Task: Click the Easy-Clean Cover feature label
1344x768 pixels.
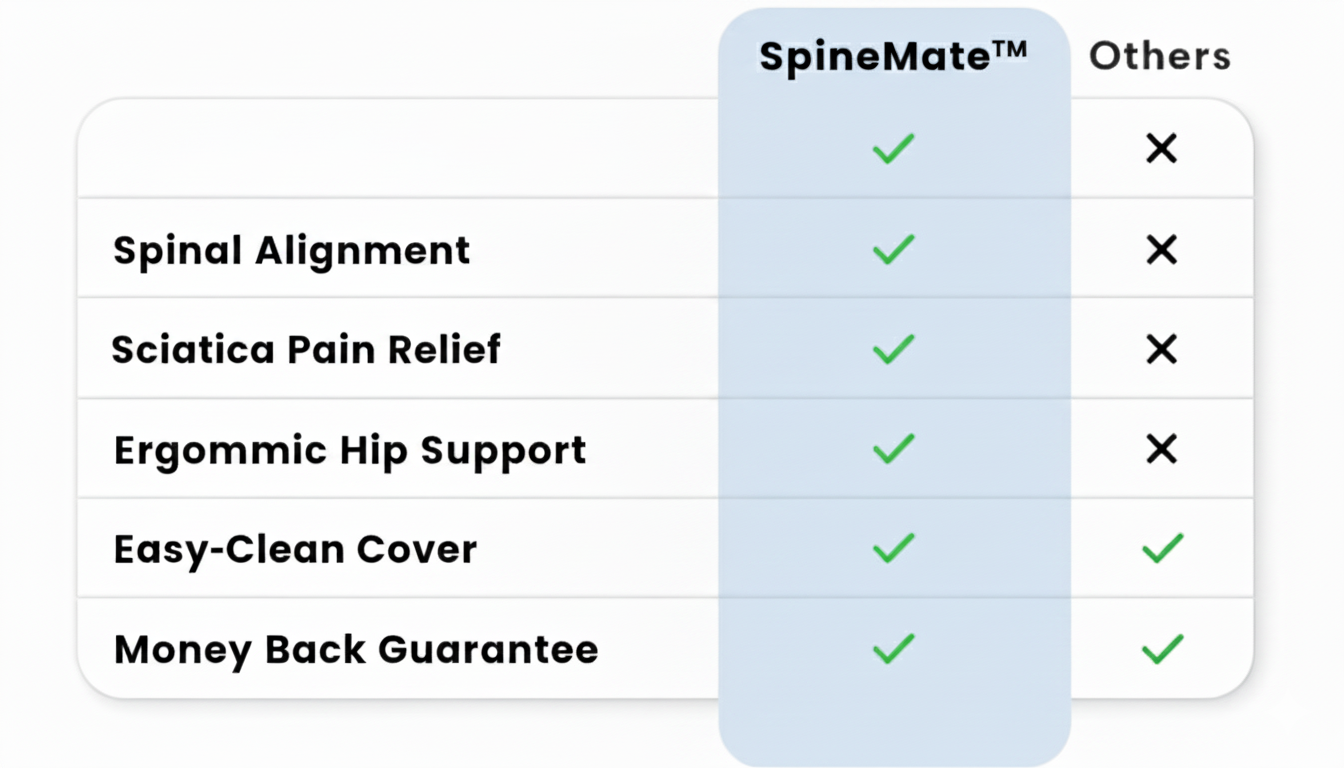Action: click(x=295, y=549)
